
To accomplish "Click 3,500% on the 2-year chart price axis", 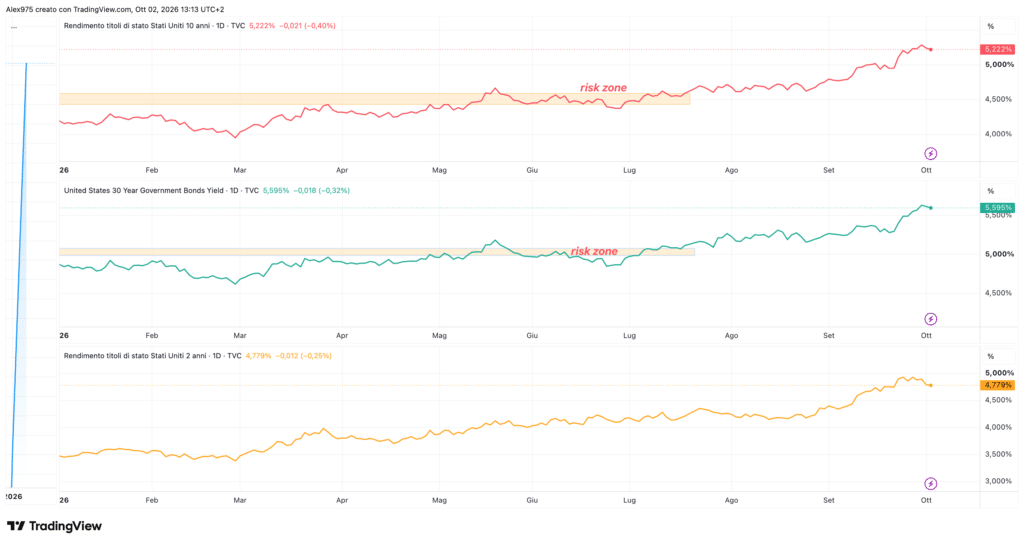I will [x=999, y=454].
